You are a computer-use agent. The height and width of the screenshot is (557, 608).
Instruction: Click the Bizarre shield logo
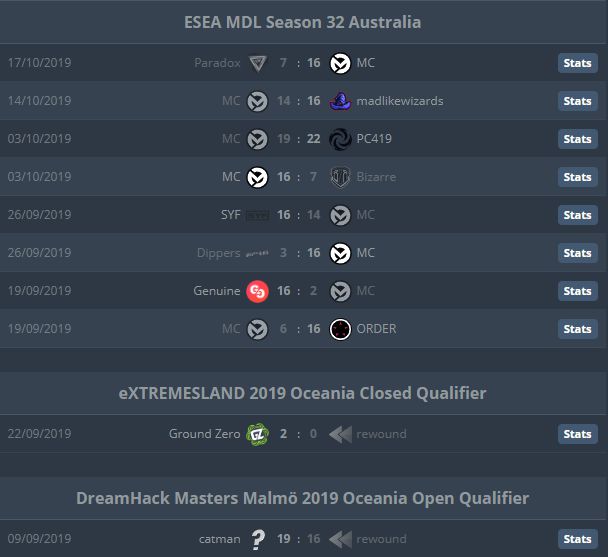click(340, 177)
